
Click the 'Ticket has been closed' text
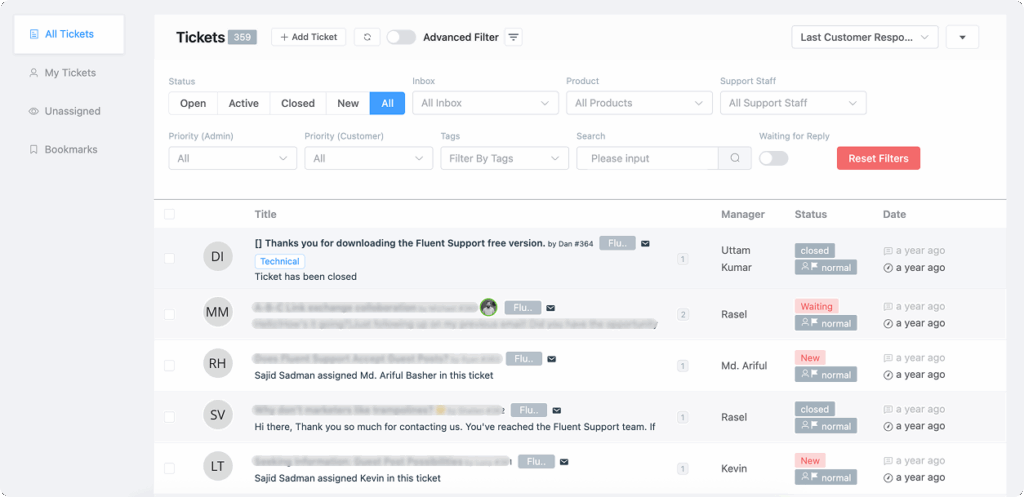(306, 276)
